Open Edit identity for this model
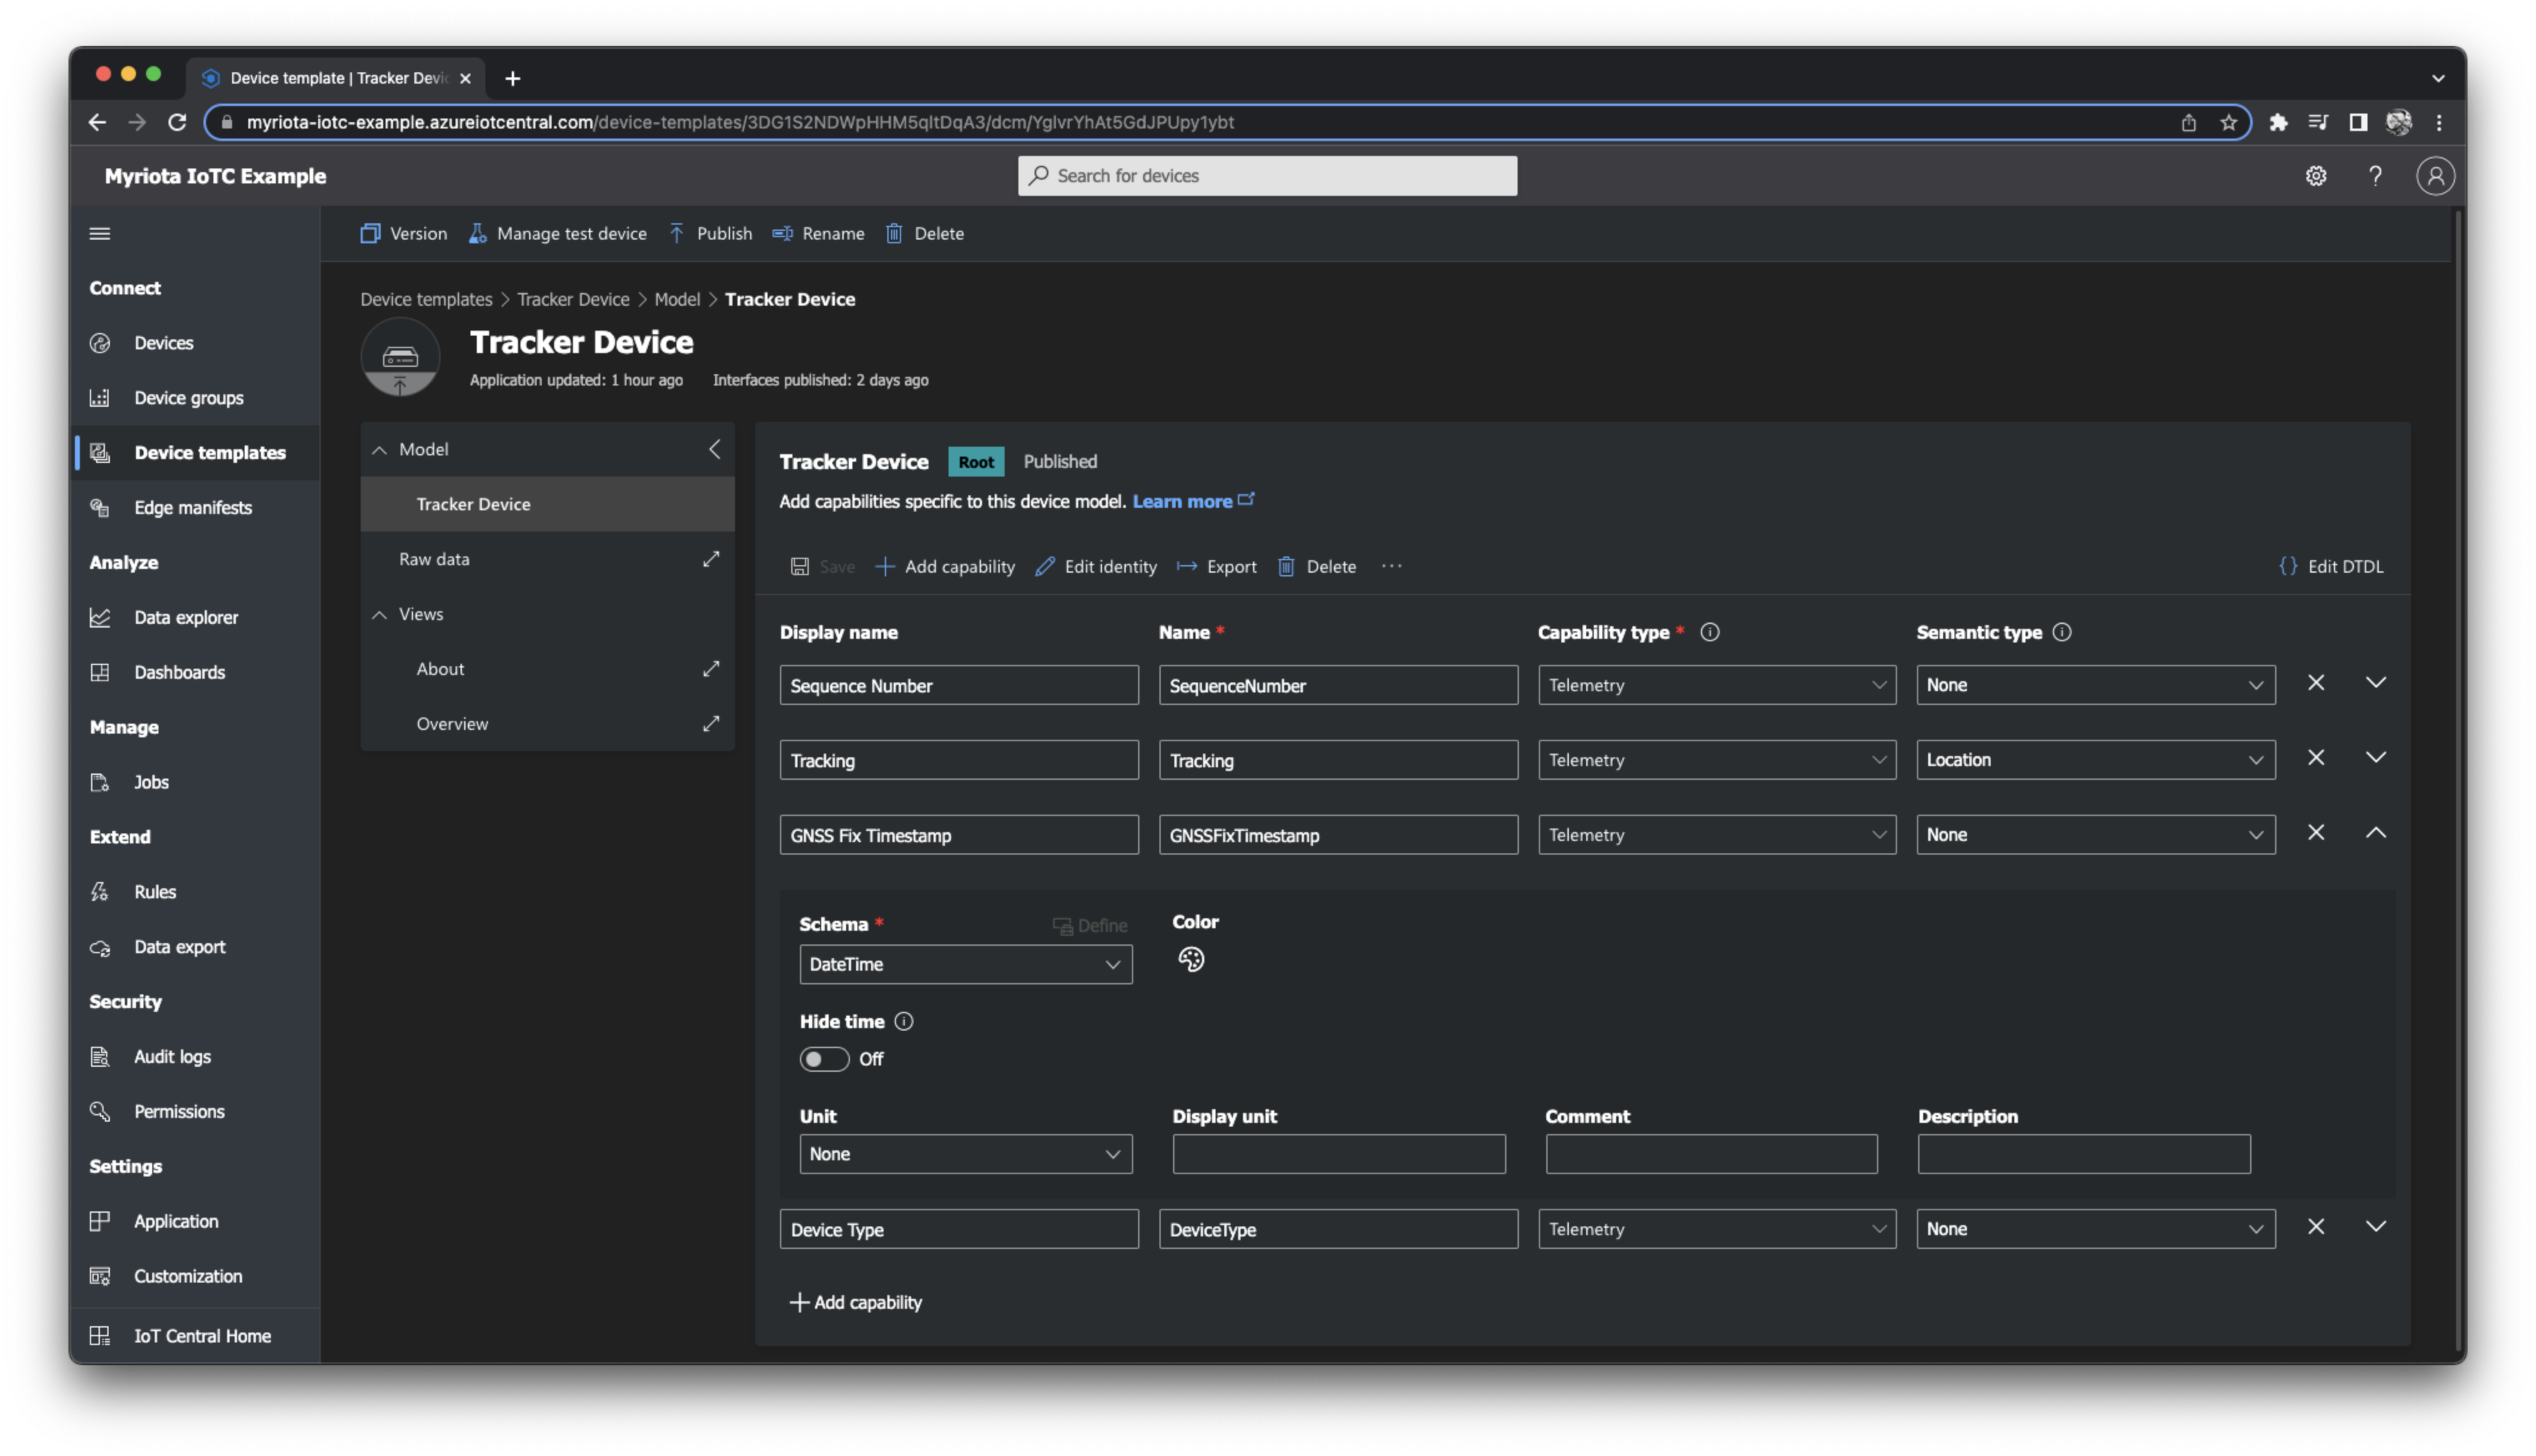This screenshot has width=2536, height=1456. point(1095,566)
